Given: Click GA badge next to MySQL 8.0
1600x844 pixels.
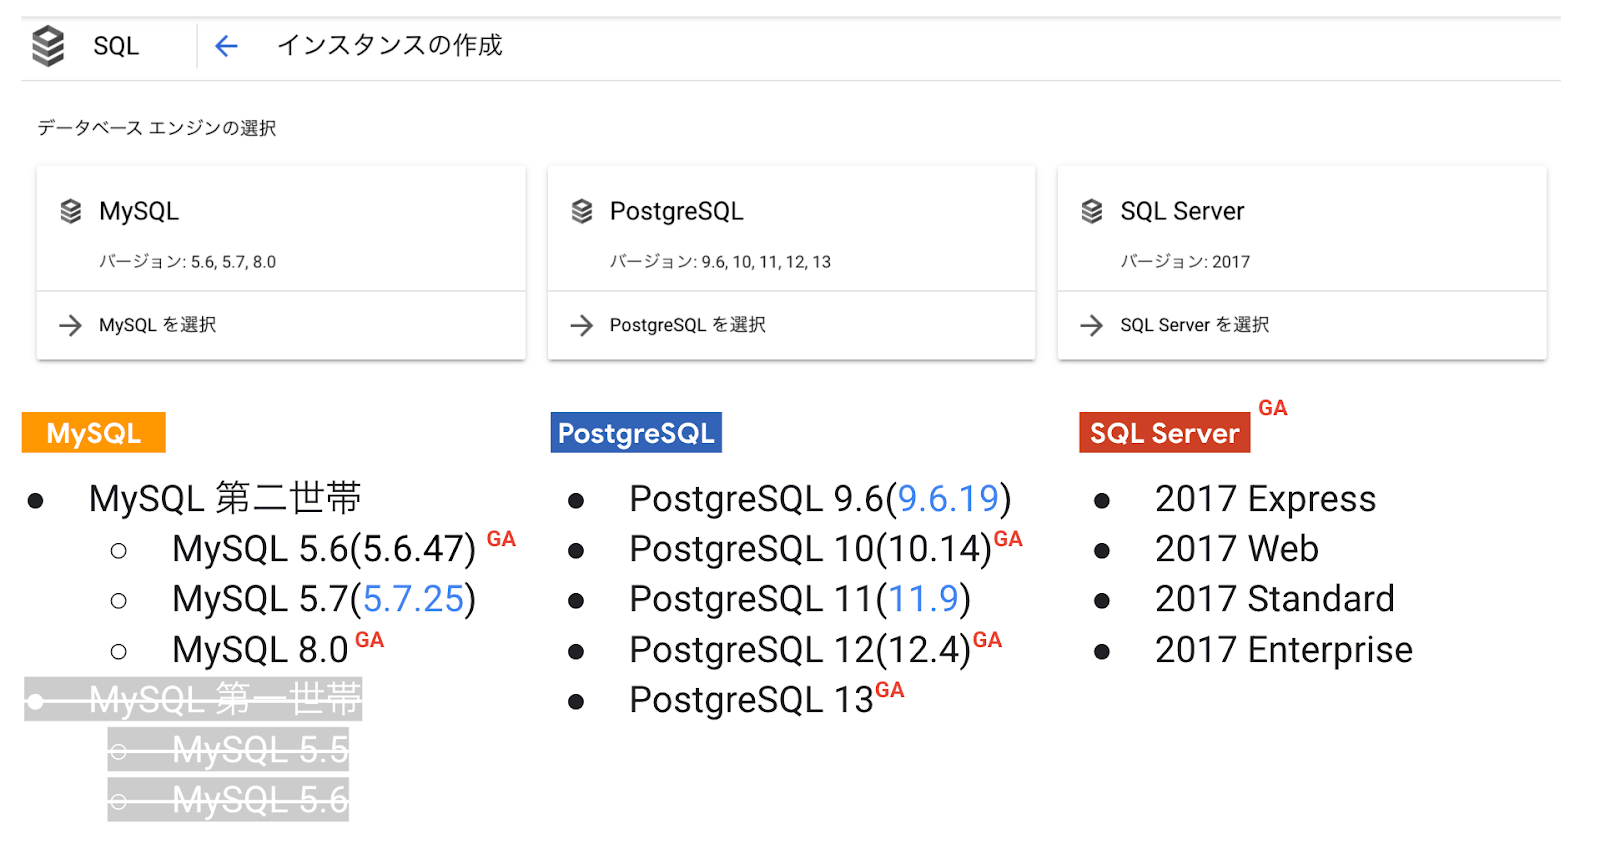Looking at the screenshot, I should [370, 640].
